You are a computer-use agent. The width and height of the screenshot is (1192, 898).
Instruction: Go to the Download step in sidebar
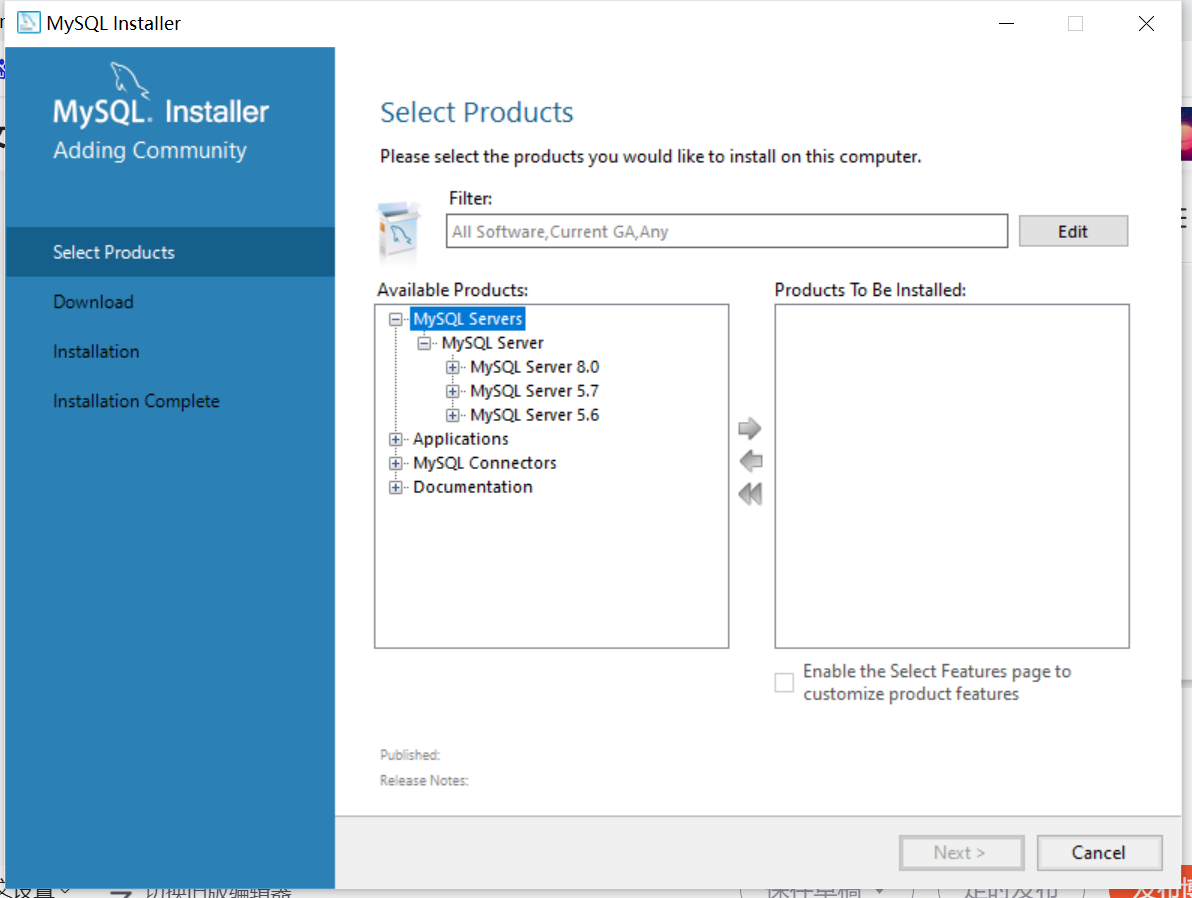pyautogui.click(x=93, y=302)
